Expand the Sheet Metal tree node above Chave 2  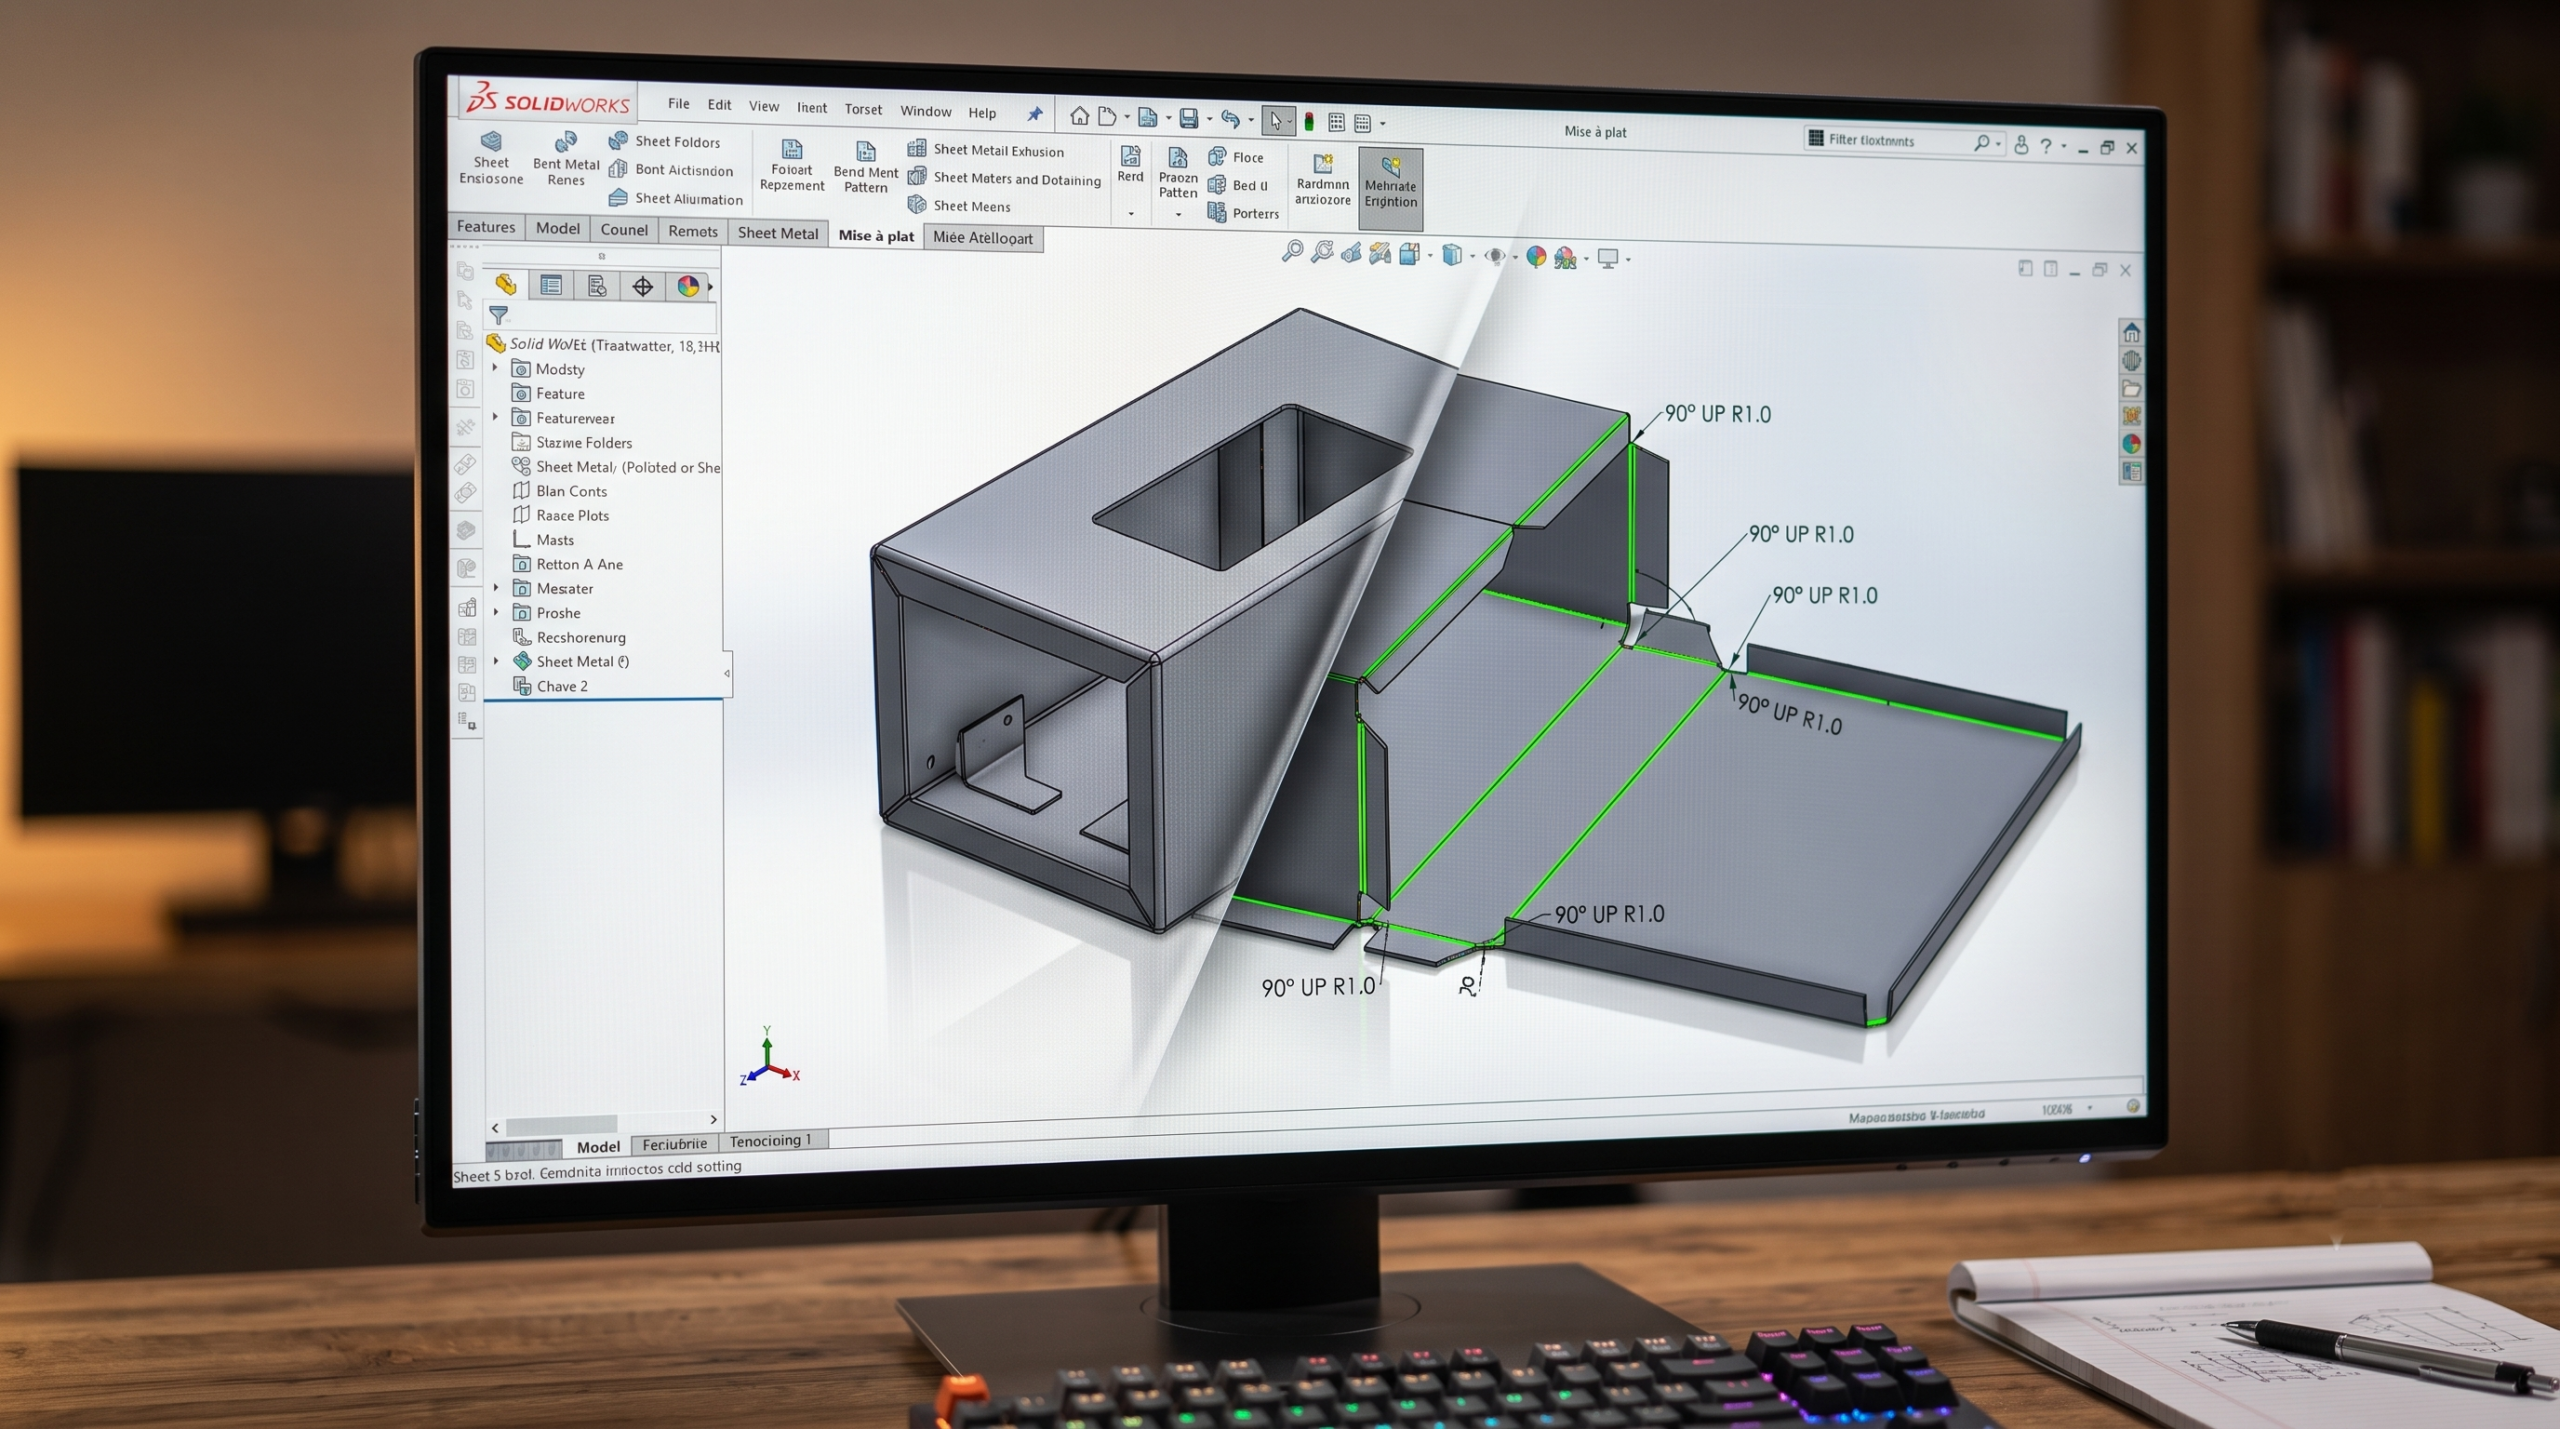coord(496,660)
